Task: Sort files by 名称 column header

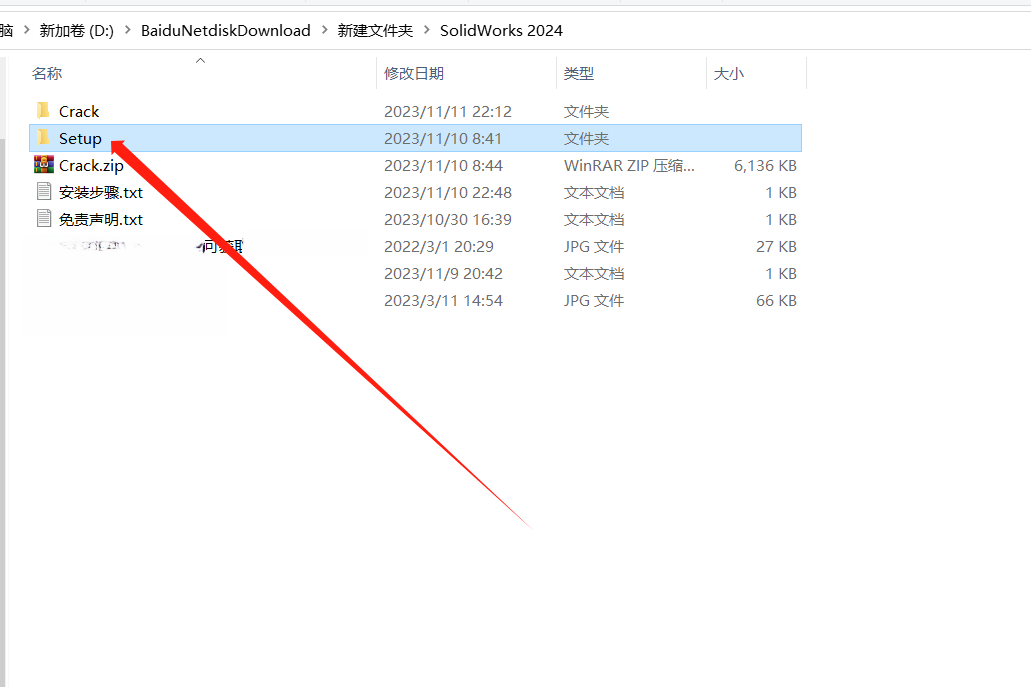Action: 47,73
